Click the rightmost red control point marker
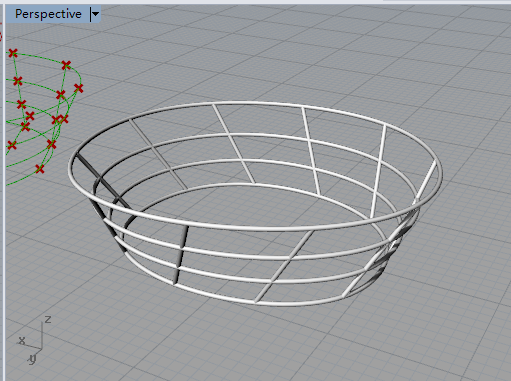511x381 pixels. pos(79,88)
